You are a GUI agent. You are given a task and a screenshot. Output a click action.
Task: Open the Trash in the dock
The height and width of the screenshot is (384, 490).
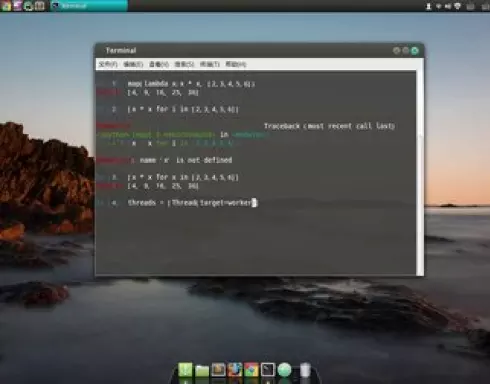pyautogui.click(x=305, y=370)
